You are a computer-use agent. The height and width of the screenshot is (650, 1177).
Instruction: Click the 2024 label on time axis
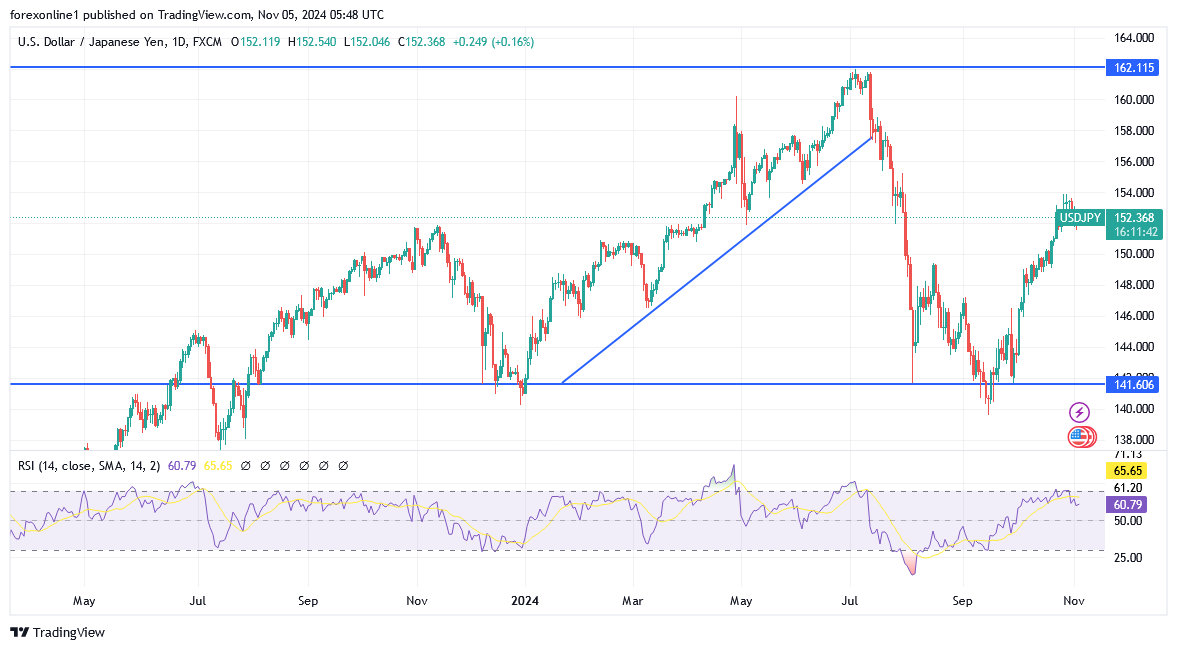pos(525,600)
